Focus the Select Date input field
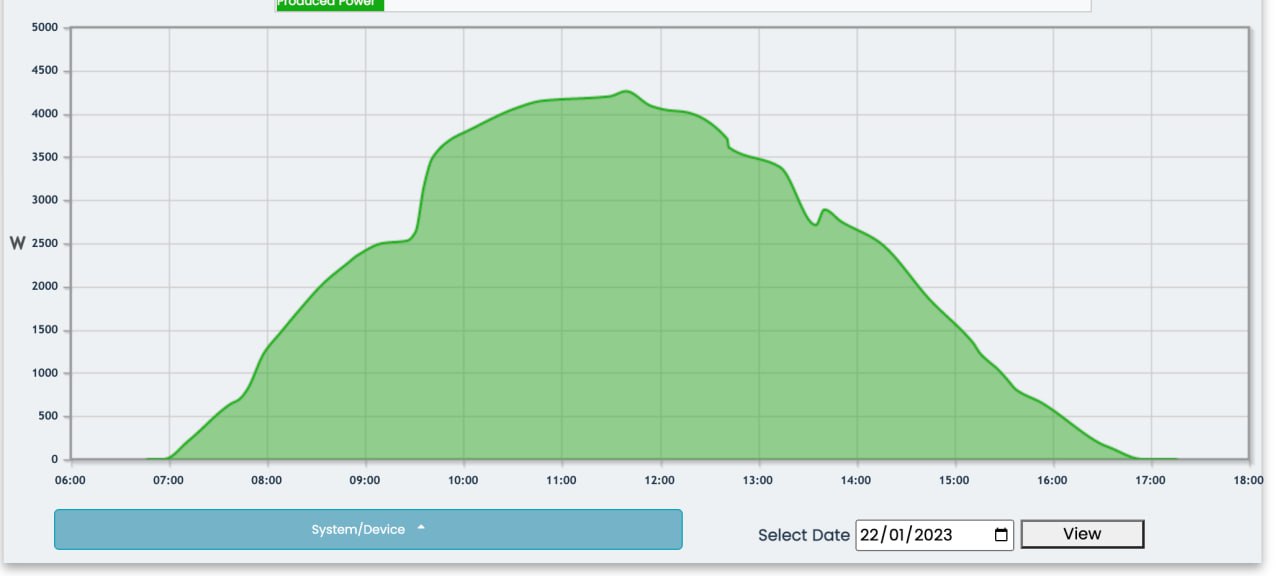This screenshot has width=1280, height=576. click(x=934, y=535)
